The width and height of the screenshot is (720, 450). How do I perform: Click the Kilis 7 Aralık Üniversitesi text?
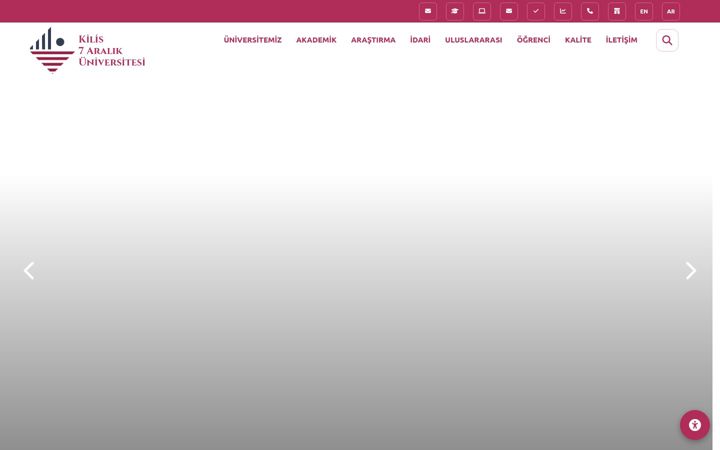coord(112,51)
